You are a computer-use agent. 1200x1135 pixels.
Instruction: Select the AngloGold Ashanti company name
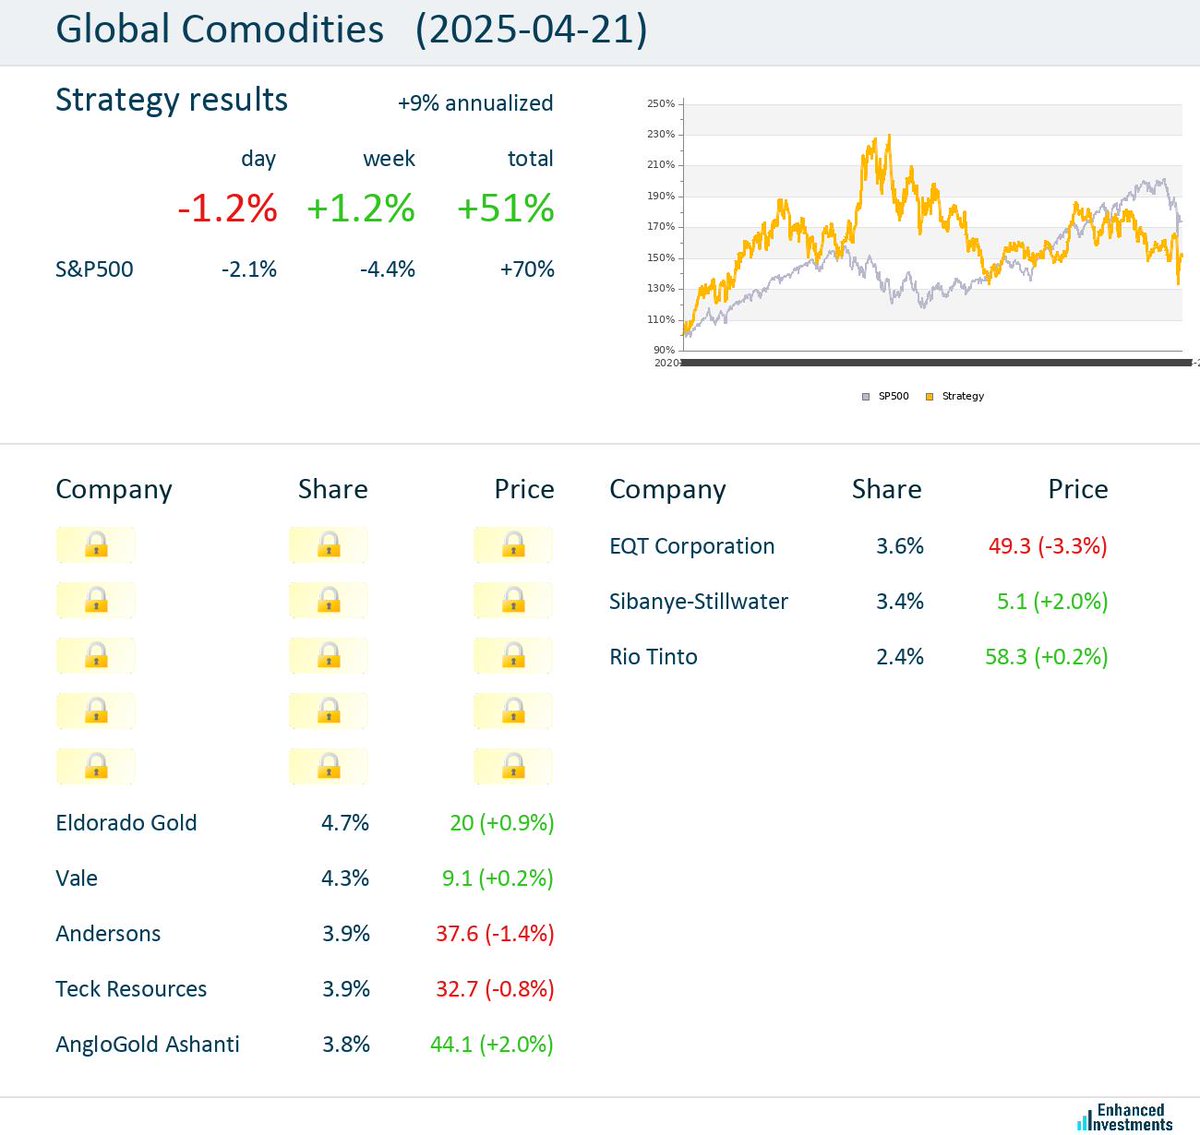(147, 1044)
